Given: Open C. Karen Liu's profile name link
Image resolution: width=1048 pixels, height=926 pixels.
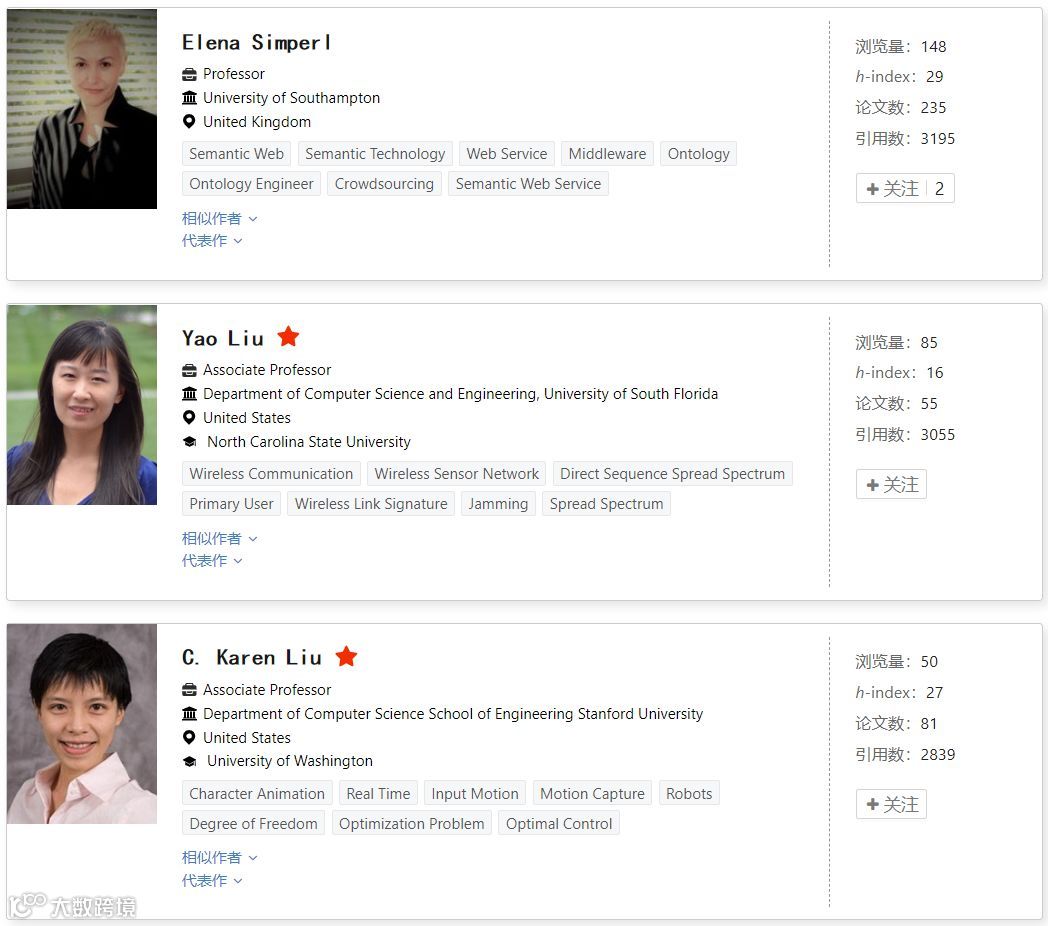Looking at the screenshot, I should click(251, 657).
